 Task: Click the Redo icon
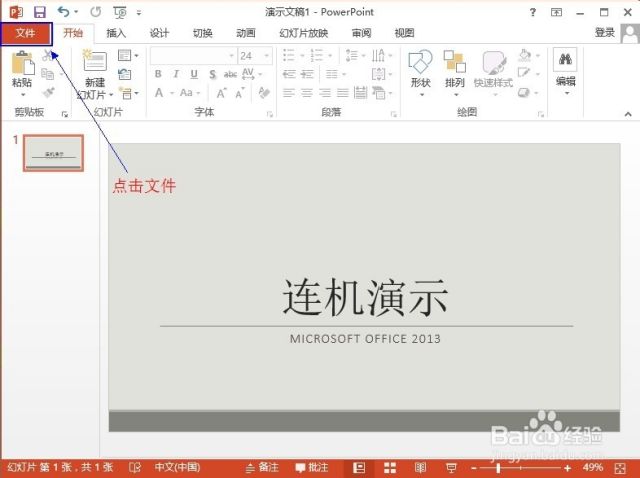(x=96, y=12)
